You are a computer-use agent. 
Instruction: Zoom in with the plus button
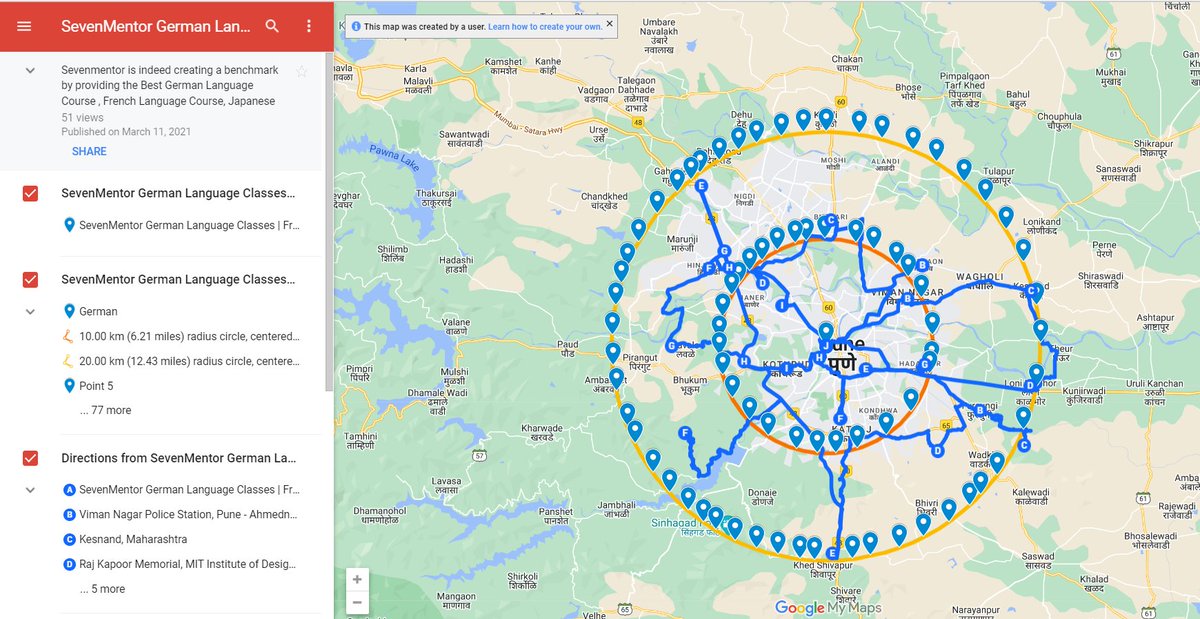point(358,579)
